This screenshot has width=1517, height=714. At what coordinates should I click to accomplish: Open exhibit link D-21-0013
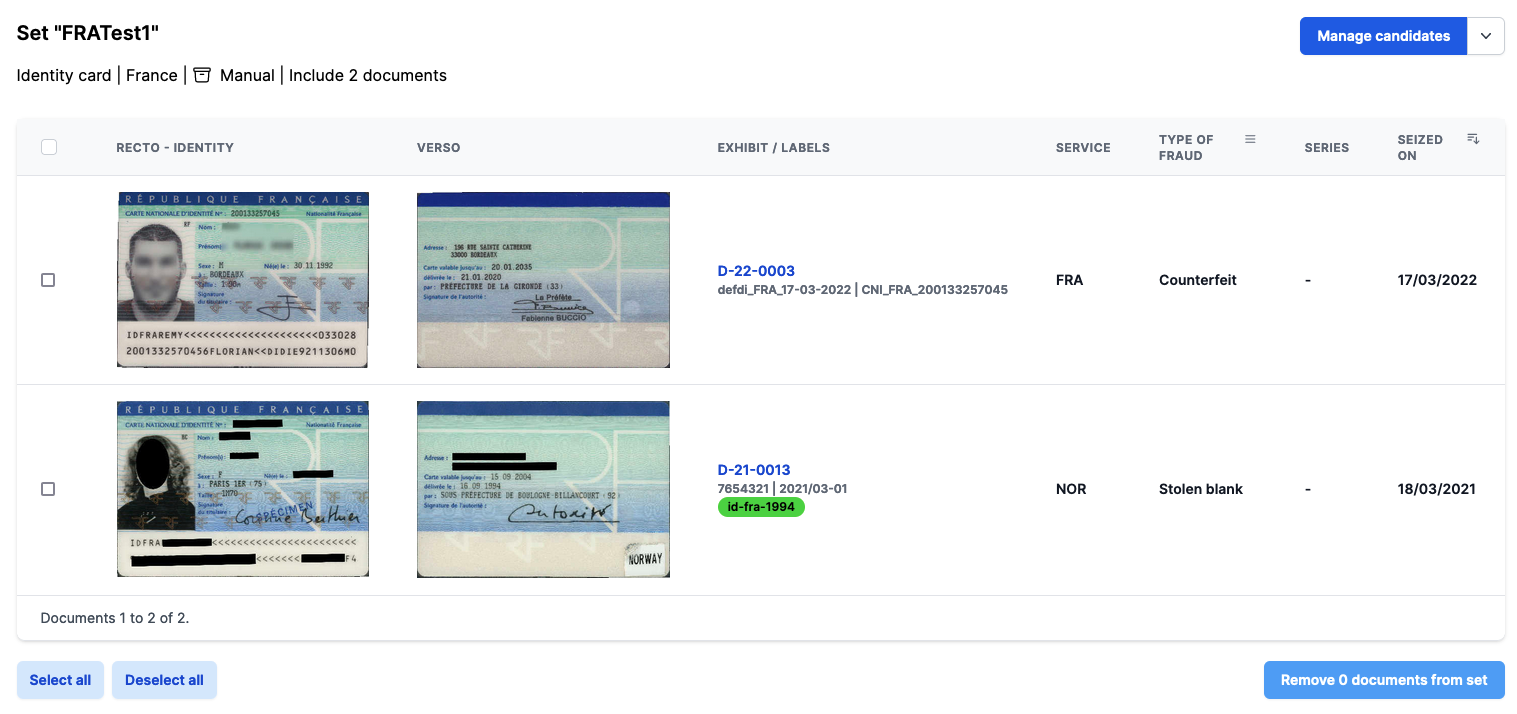[754, 470]
